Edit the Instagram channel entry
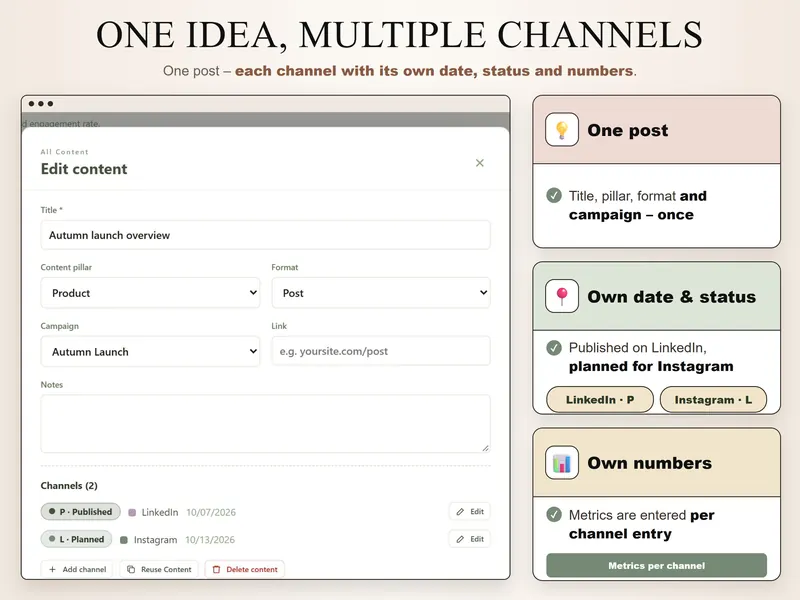Viewport: 800px width, 600px height. [470, 539]
